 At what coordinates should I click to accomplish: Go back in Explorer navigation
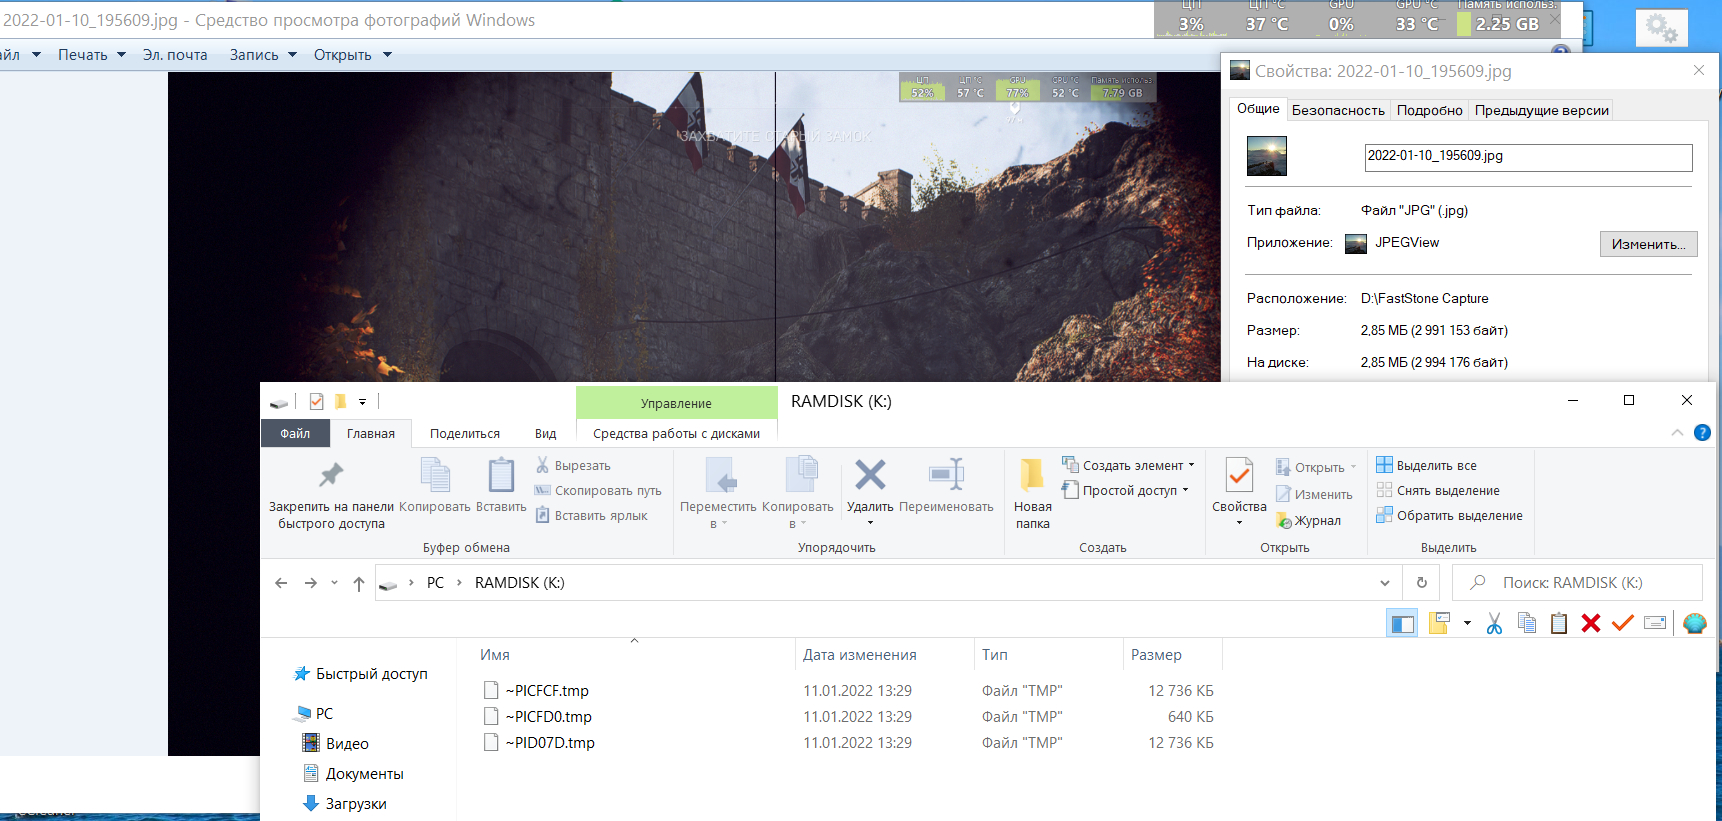coord(281,583)
